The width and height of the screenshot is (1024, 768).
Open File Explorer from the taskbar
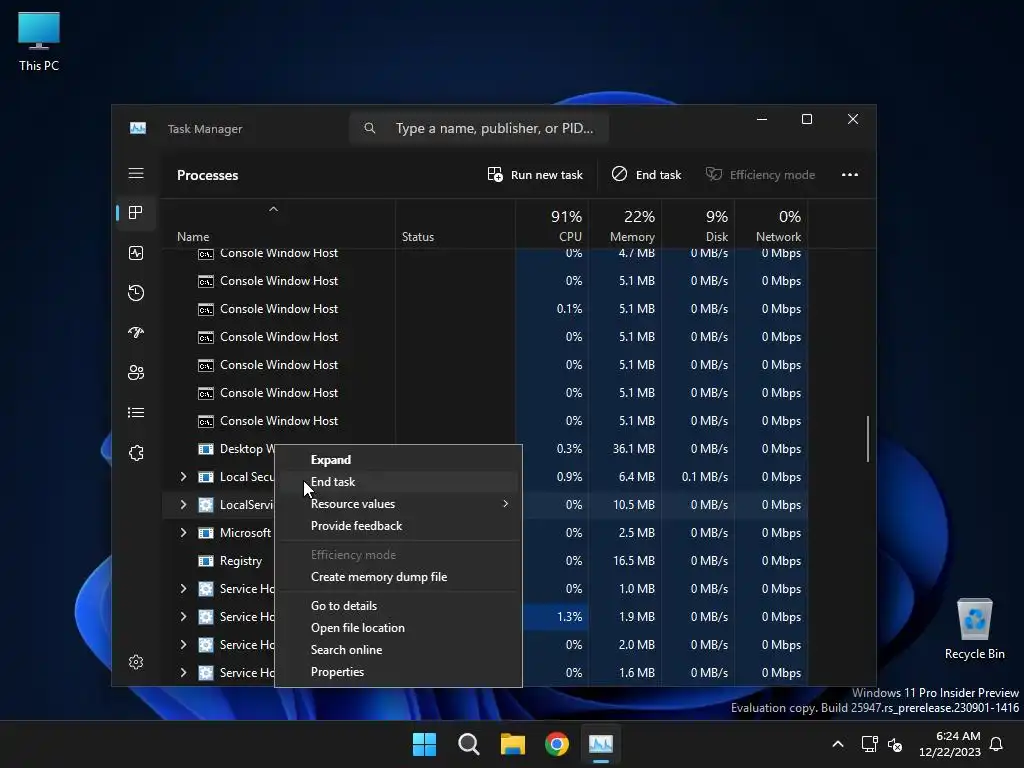tap(513, 744)
